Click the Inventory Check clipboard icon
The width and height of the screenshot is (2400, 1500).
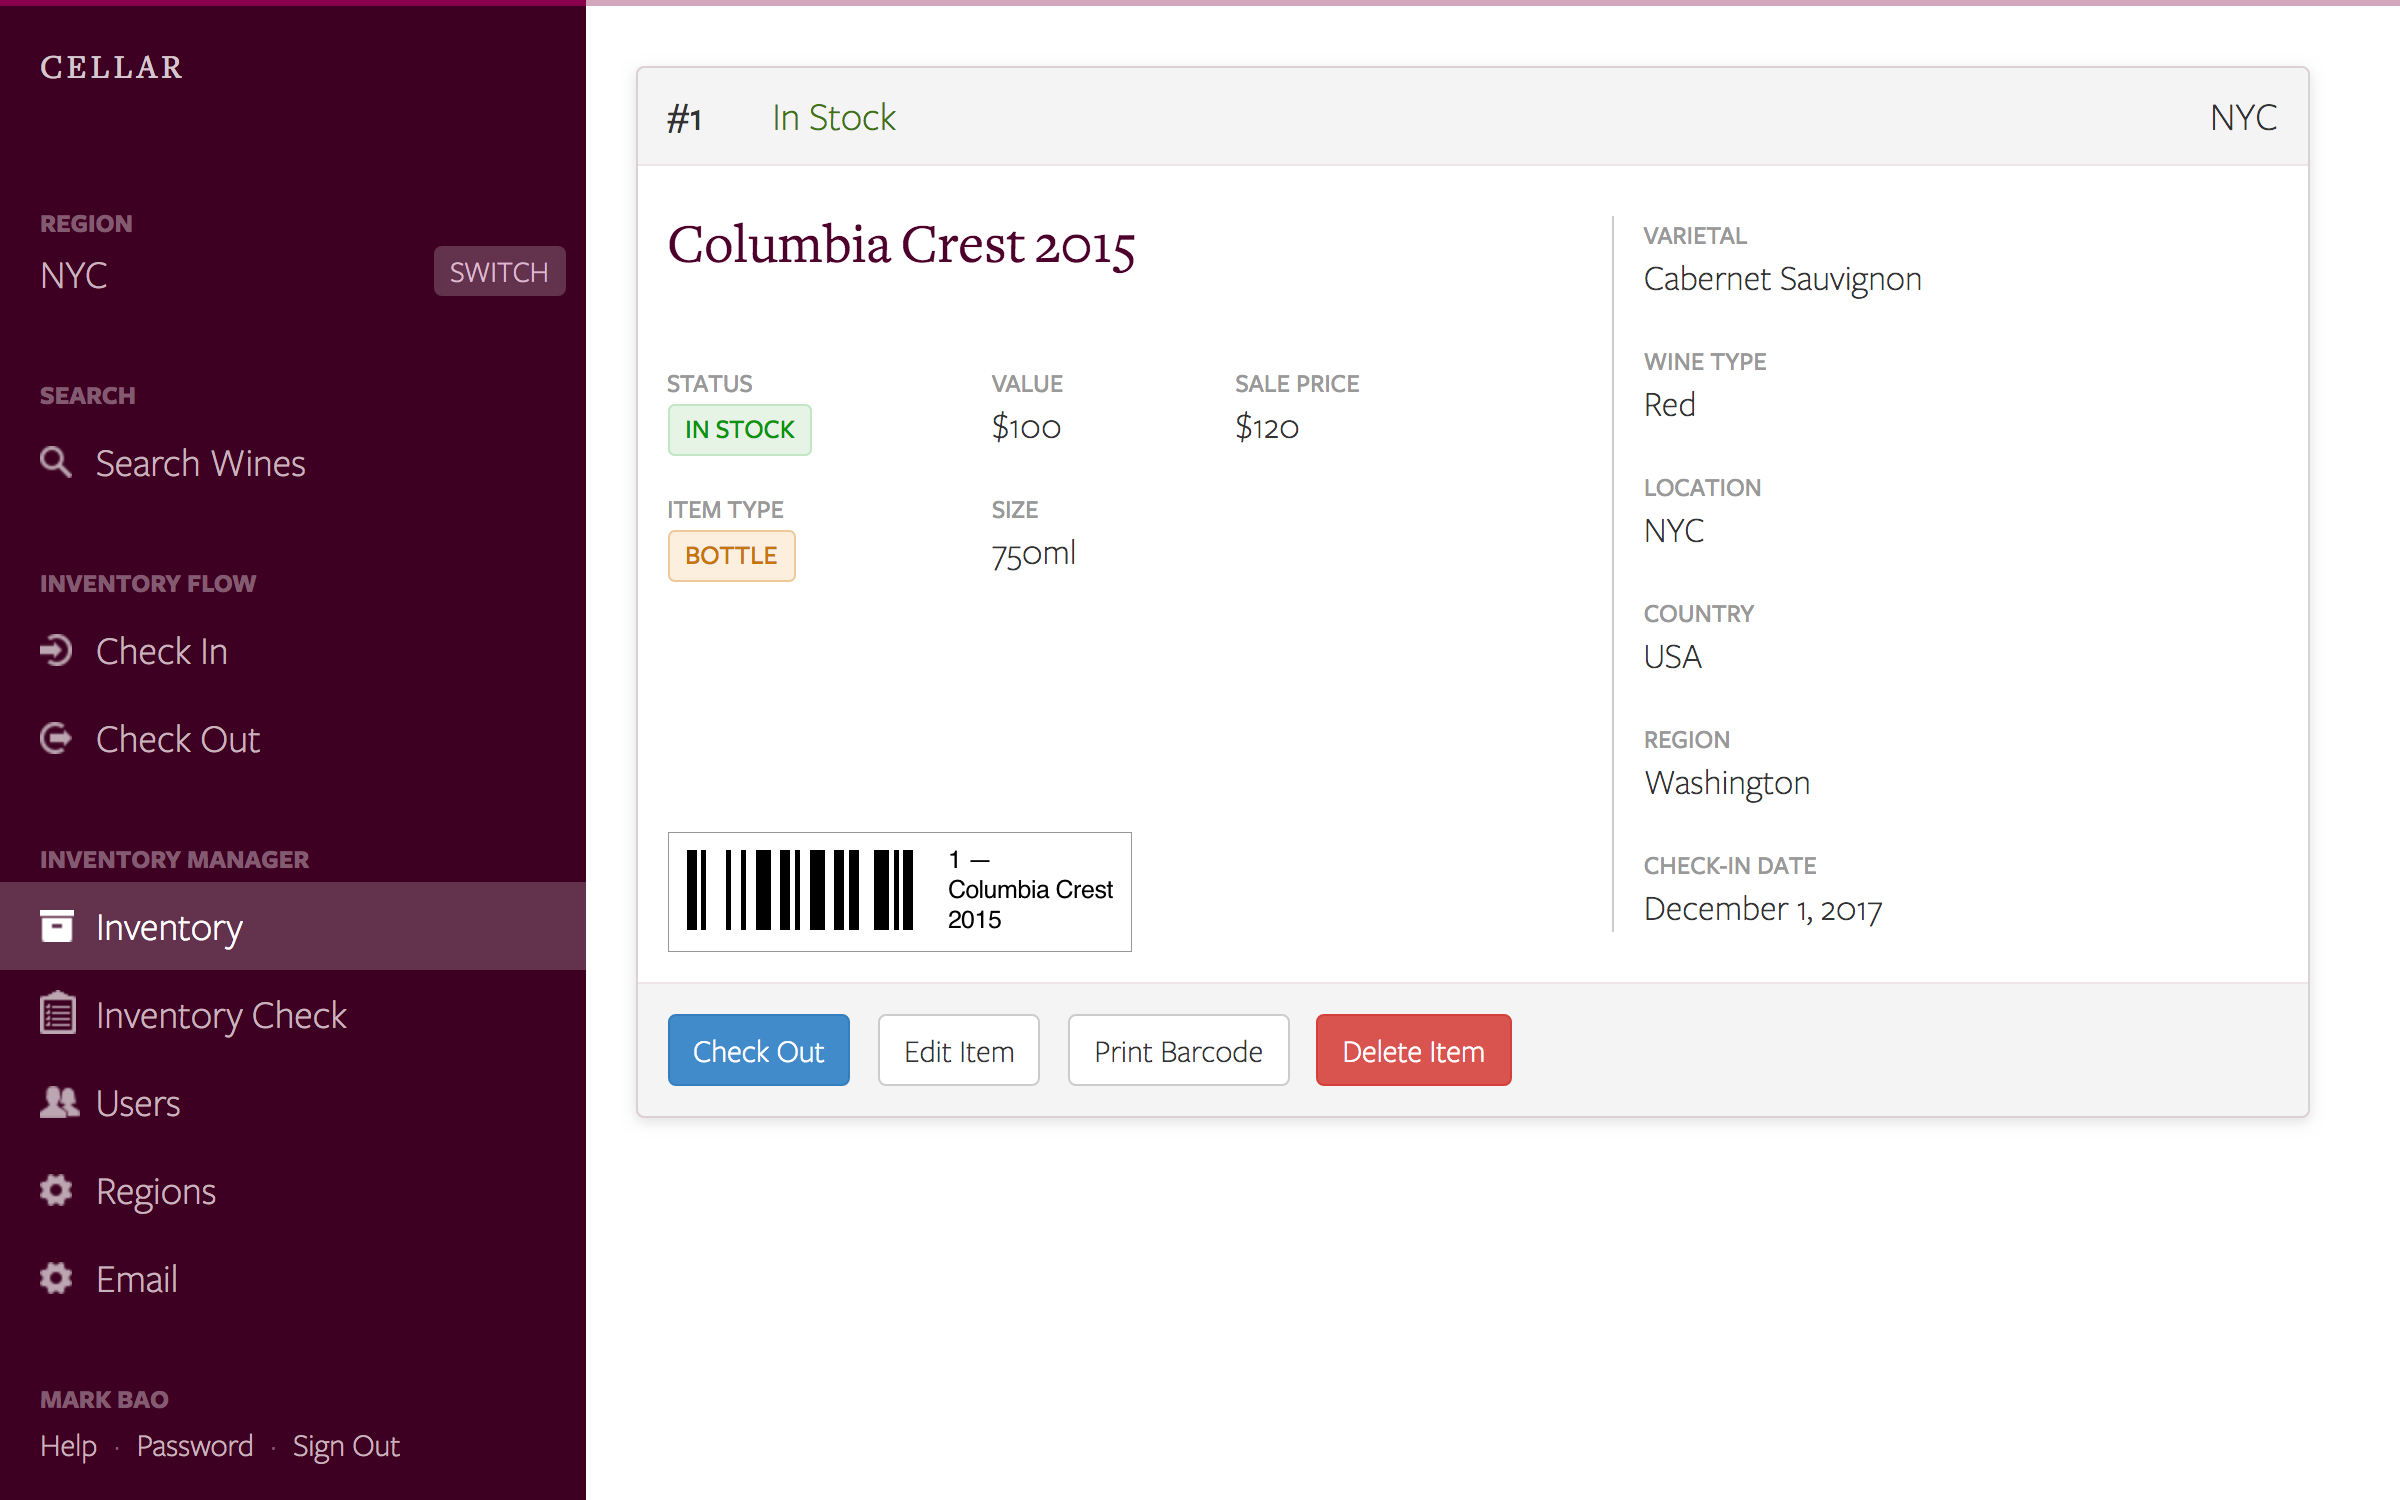pos(58,1012)
